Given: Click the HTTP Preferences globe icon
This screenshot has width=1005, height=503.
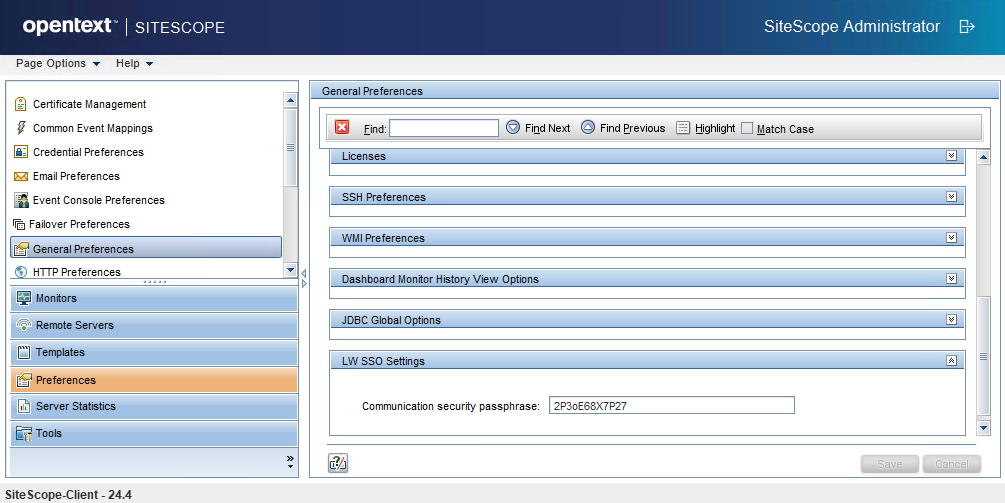Looking at the screenshot, I should [x=21, y=272].
